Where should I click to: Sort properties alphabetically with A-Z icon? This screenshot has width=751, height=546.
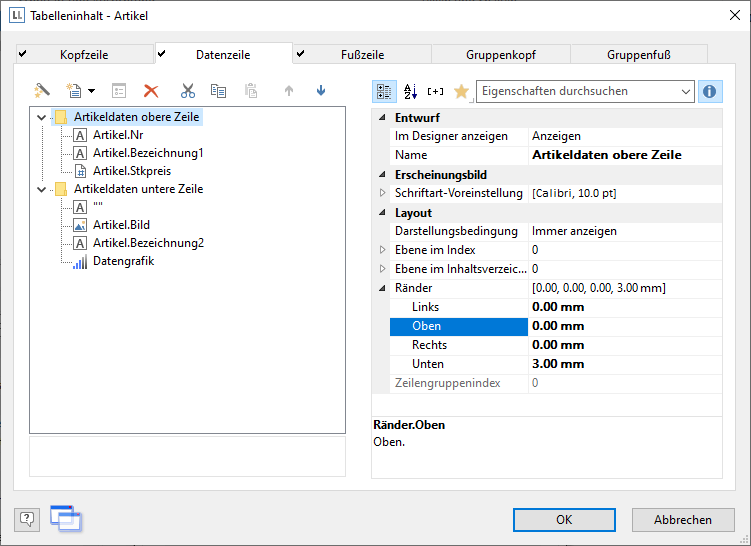click(410, 91)
